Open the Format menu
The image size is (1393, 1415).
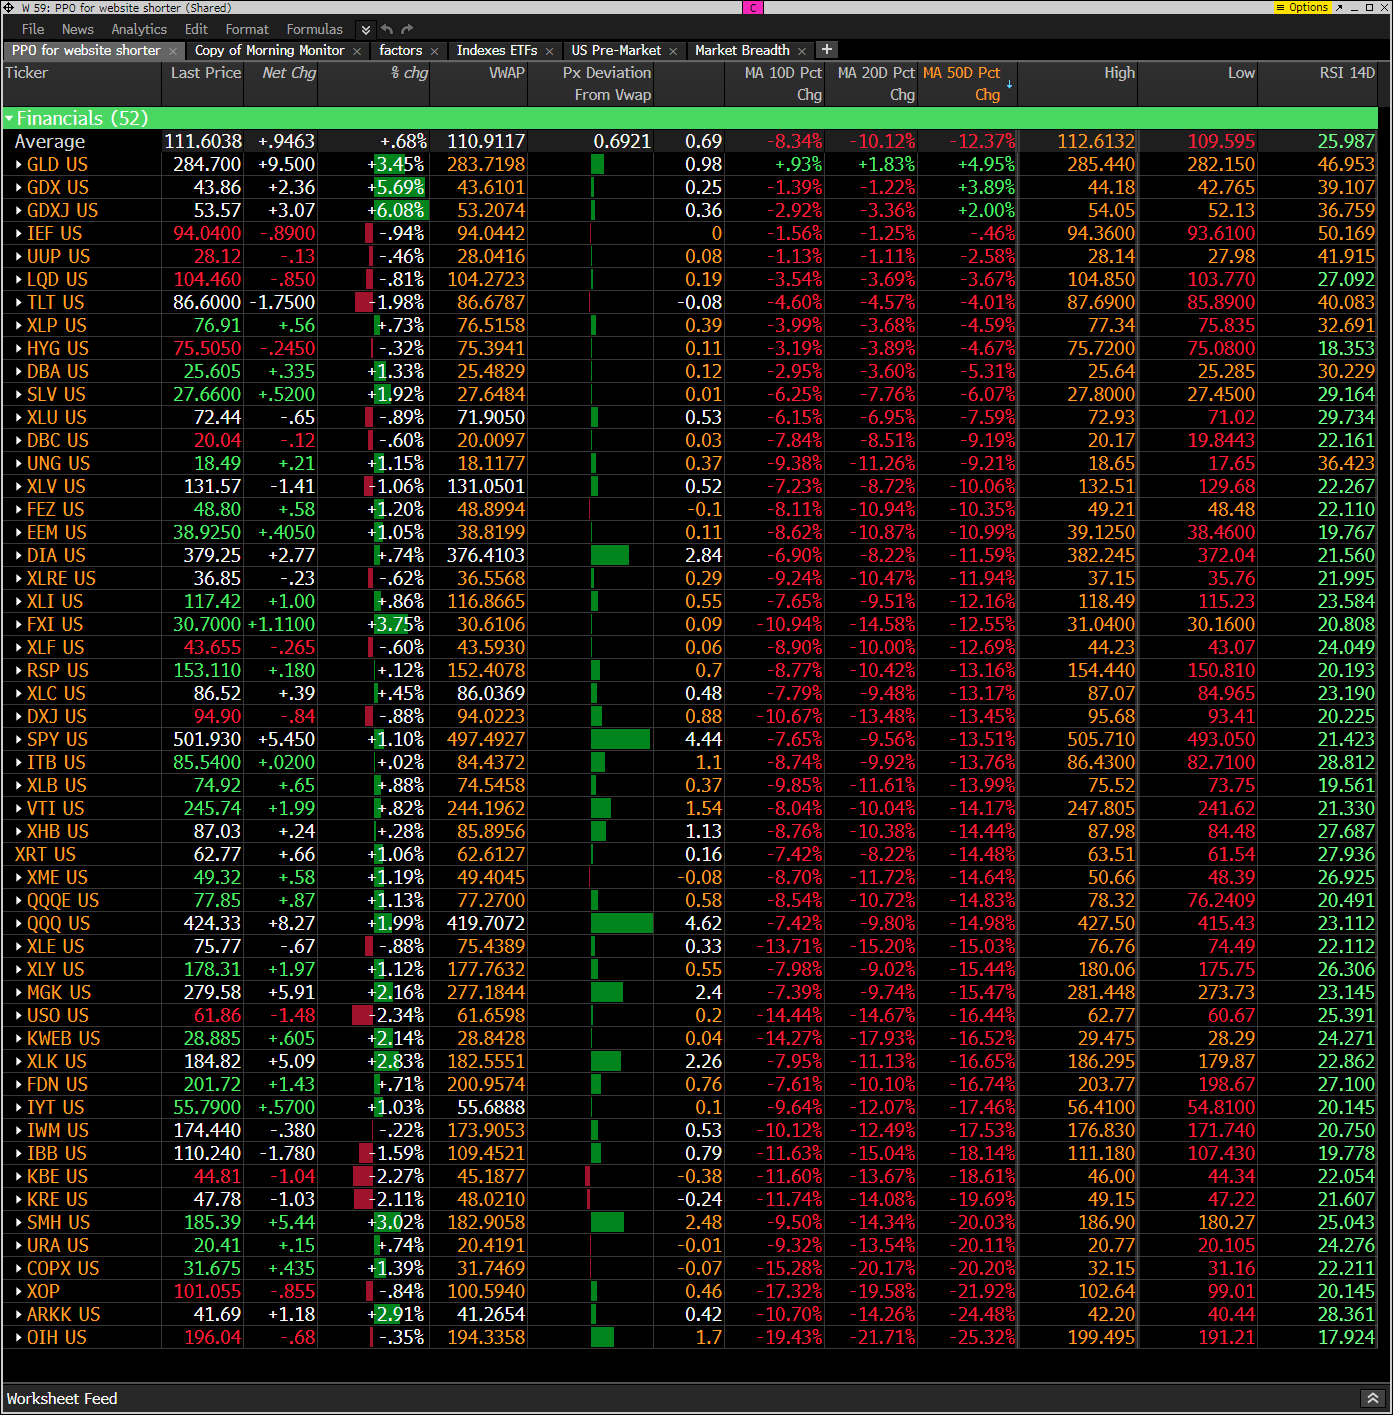pos(247,29)
